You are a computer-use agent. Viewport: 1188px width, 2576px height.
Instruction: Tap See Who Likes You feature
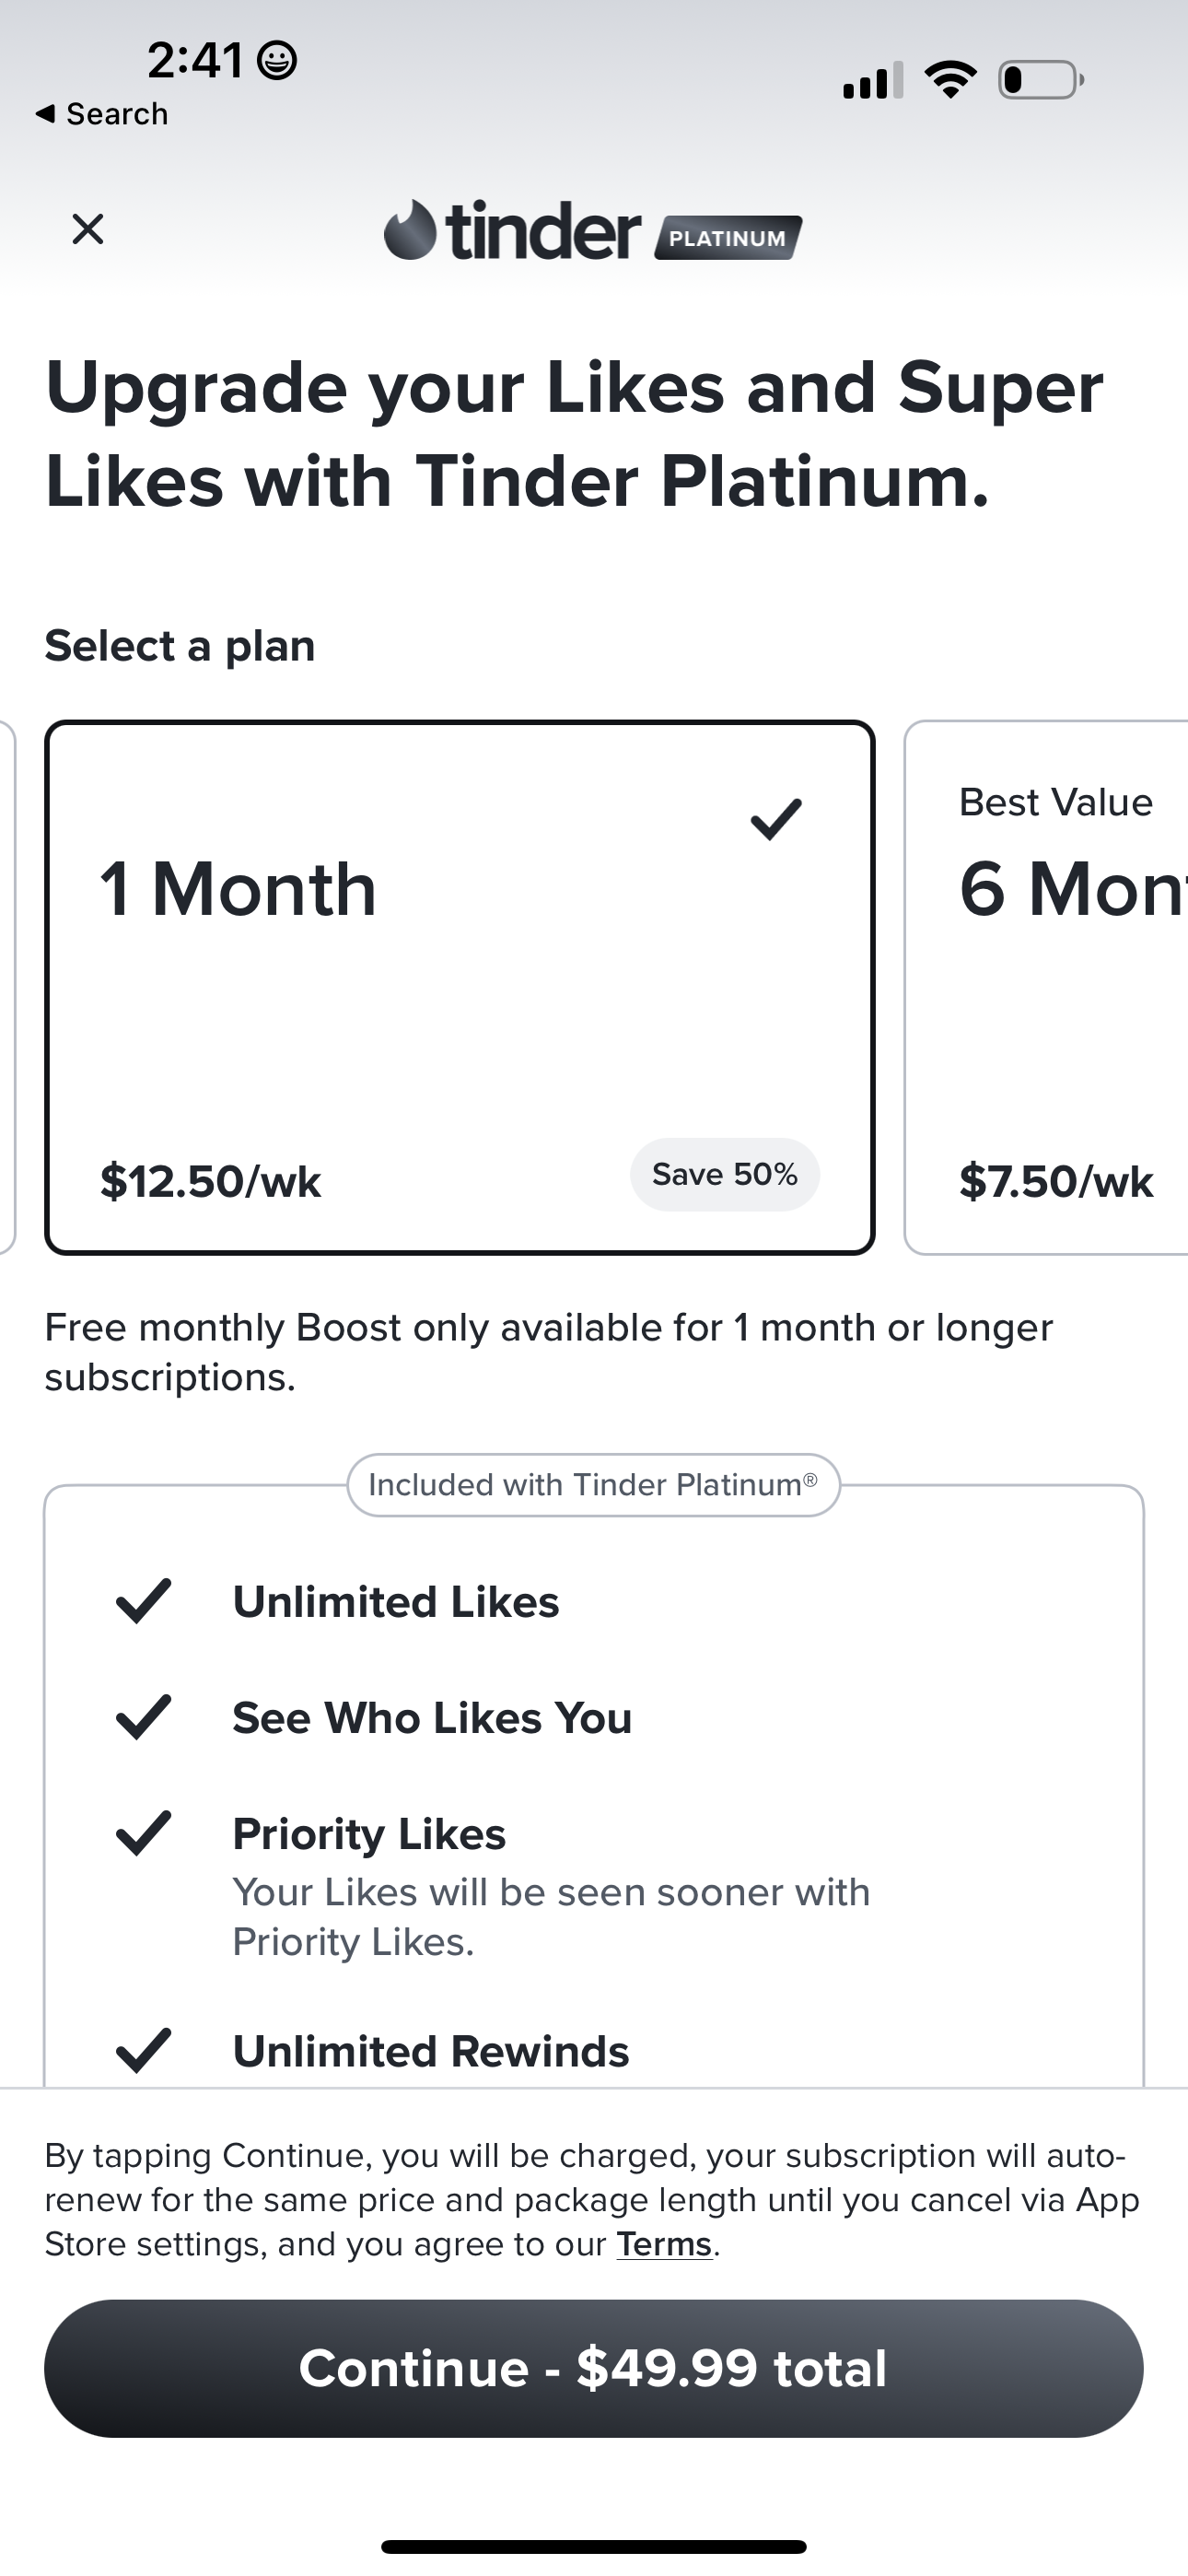432,1718
